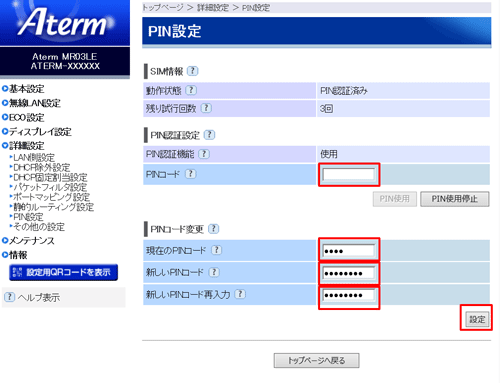The height and width of the screenshot is (383, 500).
Task: Select the PIN認証済み status text
Action: click(x=344, y=91)
